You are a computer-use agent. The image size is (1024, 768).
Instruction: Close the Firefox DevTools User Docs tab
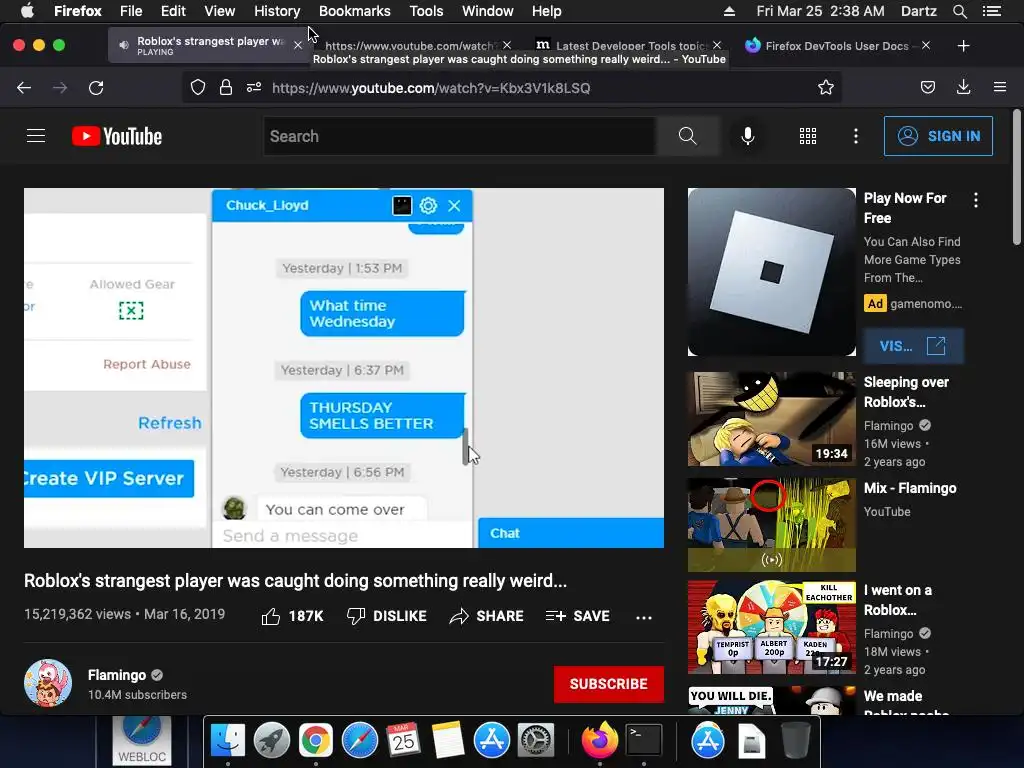pos(925,46)
